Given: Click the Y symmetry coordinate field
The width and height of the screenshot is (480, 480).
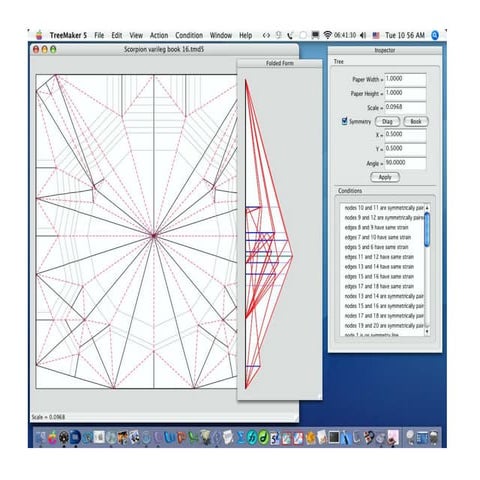Looking at the screenshot, I should point(405,149).
